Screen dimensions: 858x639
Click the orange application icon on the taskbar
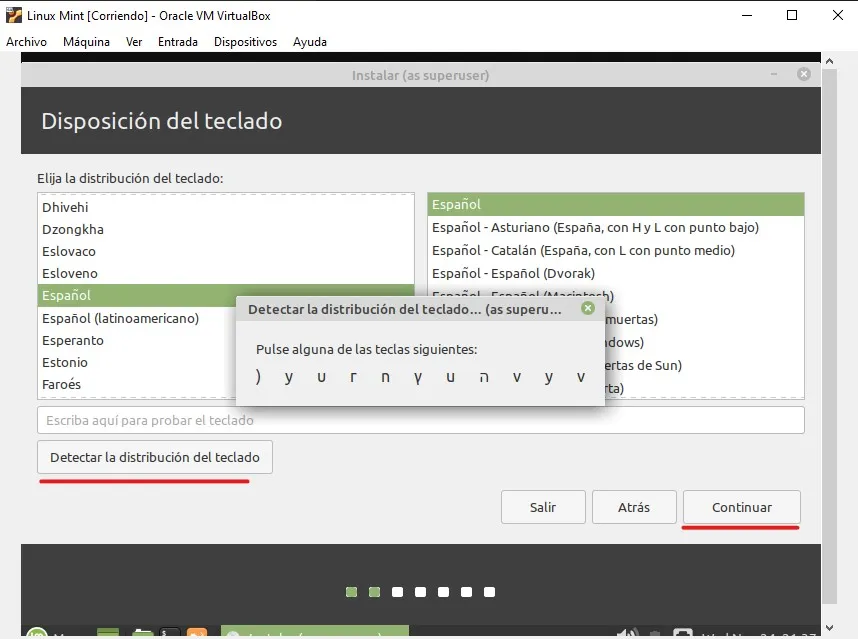pyautogui.click(x=197, y=633)
